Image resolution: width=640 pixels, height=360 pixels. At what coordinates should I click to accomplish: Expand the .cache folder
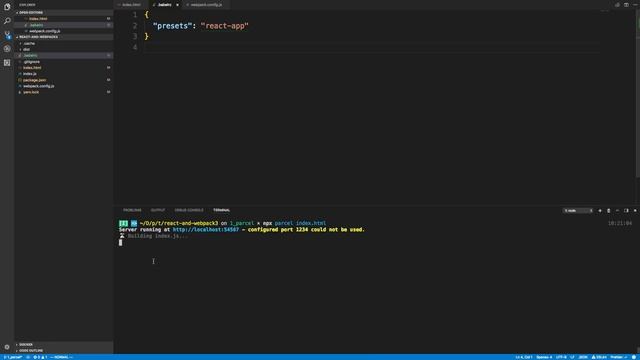(64, 43)
